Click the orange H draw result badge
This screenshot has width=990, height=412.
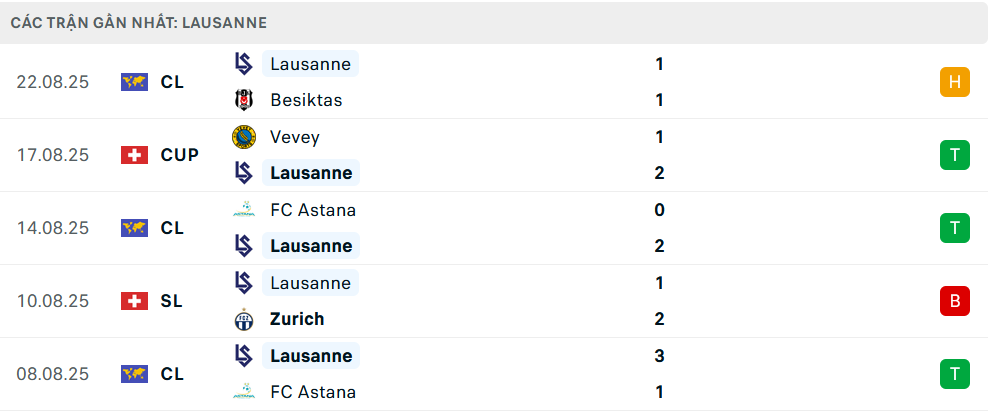click(x=954, y=82)
